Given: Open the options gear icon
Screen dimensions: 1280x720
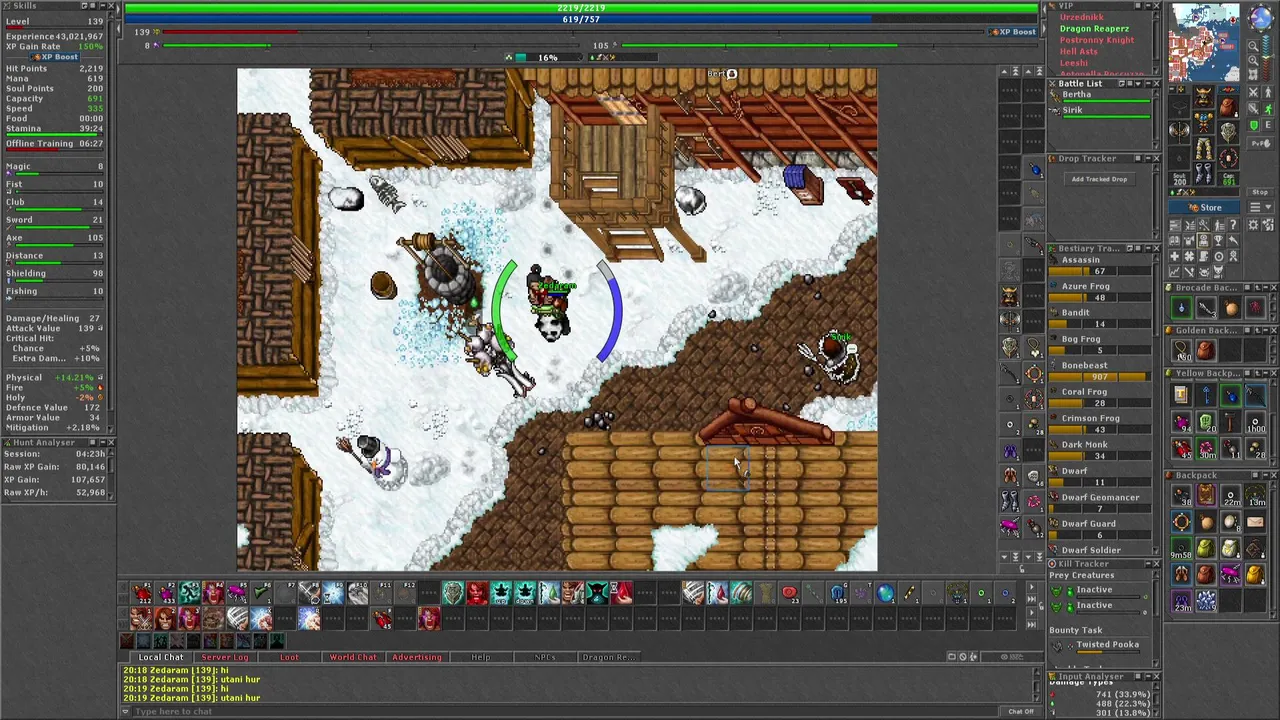Looking at the screenshot, I should coord(1253,225).
